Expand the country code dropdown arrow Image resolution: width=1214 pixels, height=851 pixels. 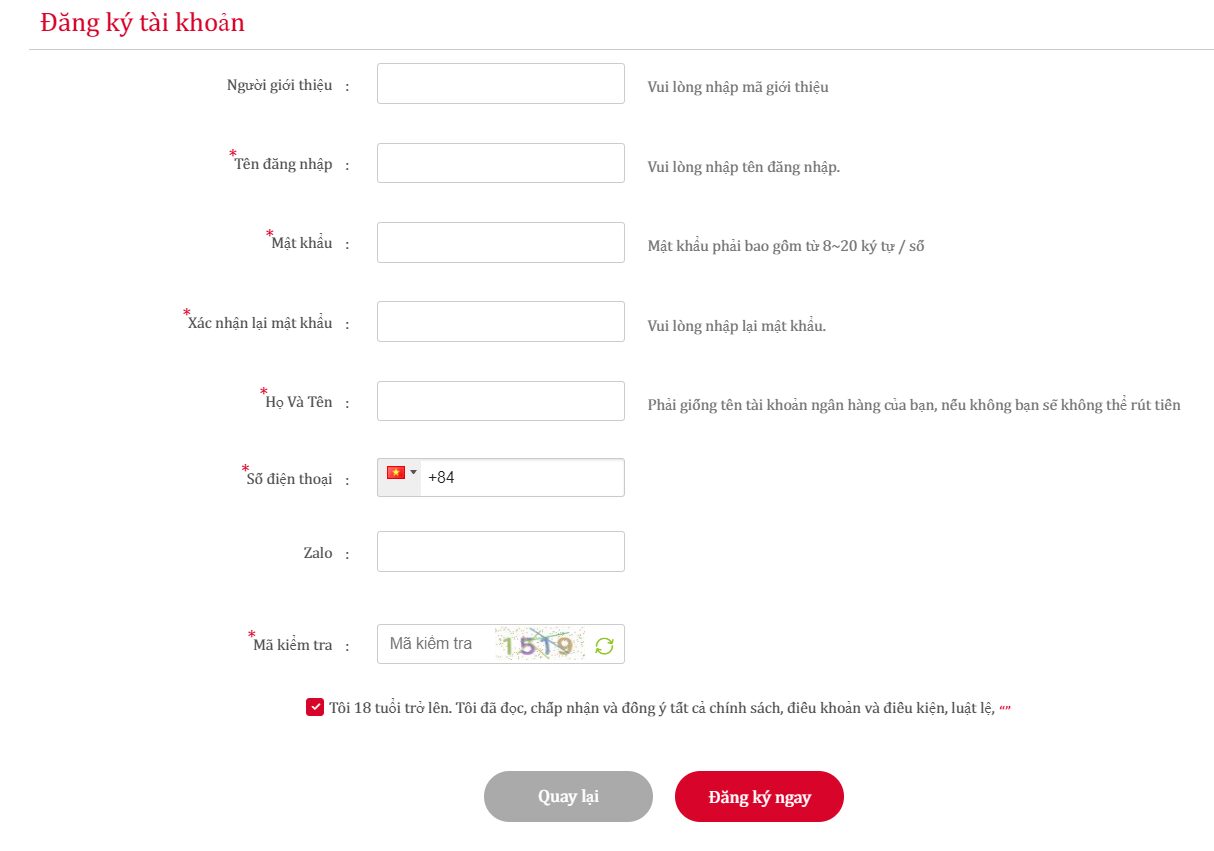tap(414, 473)
